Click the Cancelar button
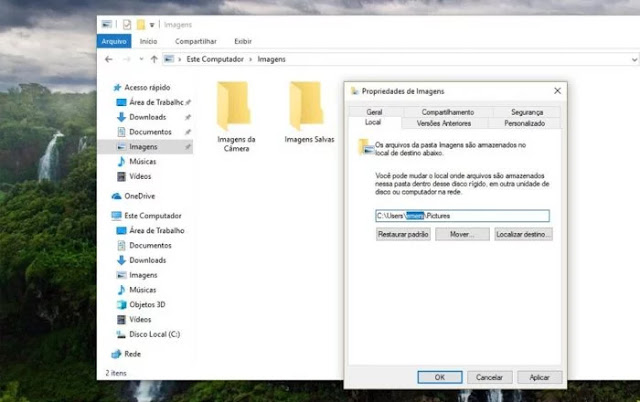This screenshot has width=640, height=402. (489, 378)
